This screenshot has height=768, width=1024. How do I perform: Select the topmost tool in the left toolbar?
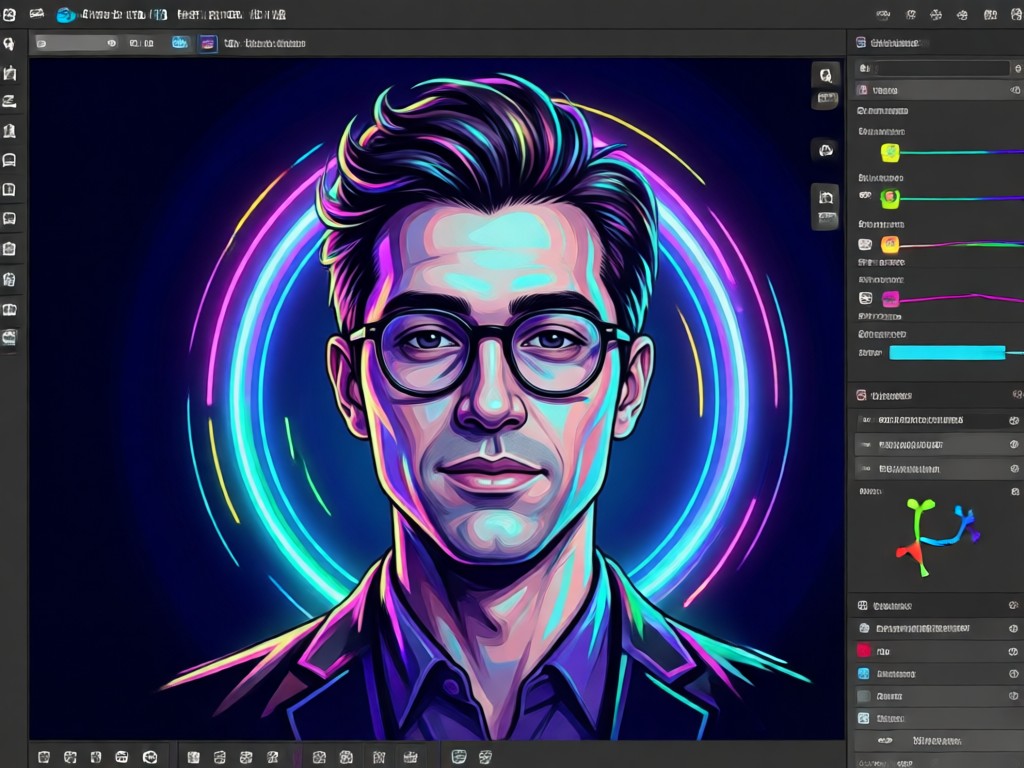(9, 44)
